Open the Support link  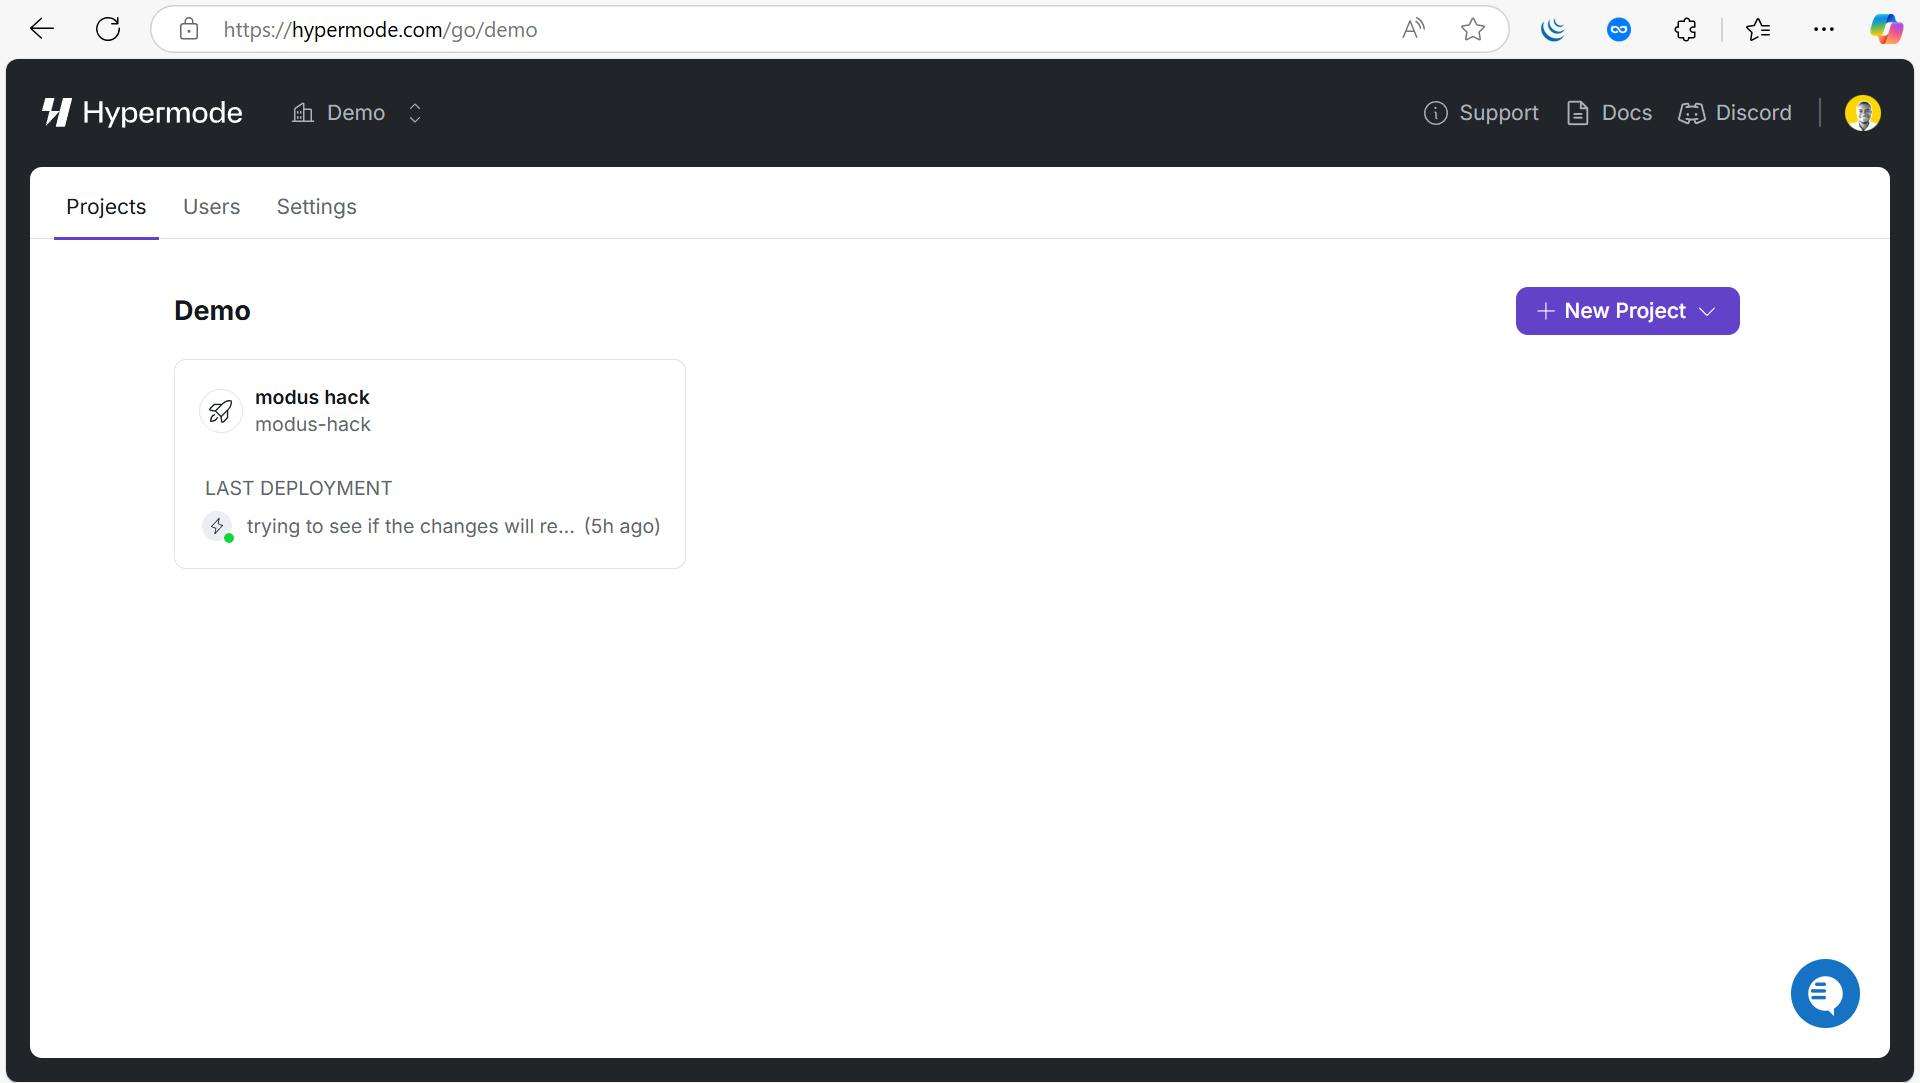(x=1481, y=113)
